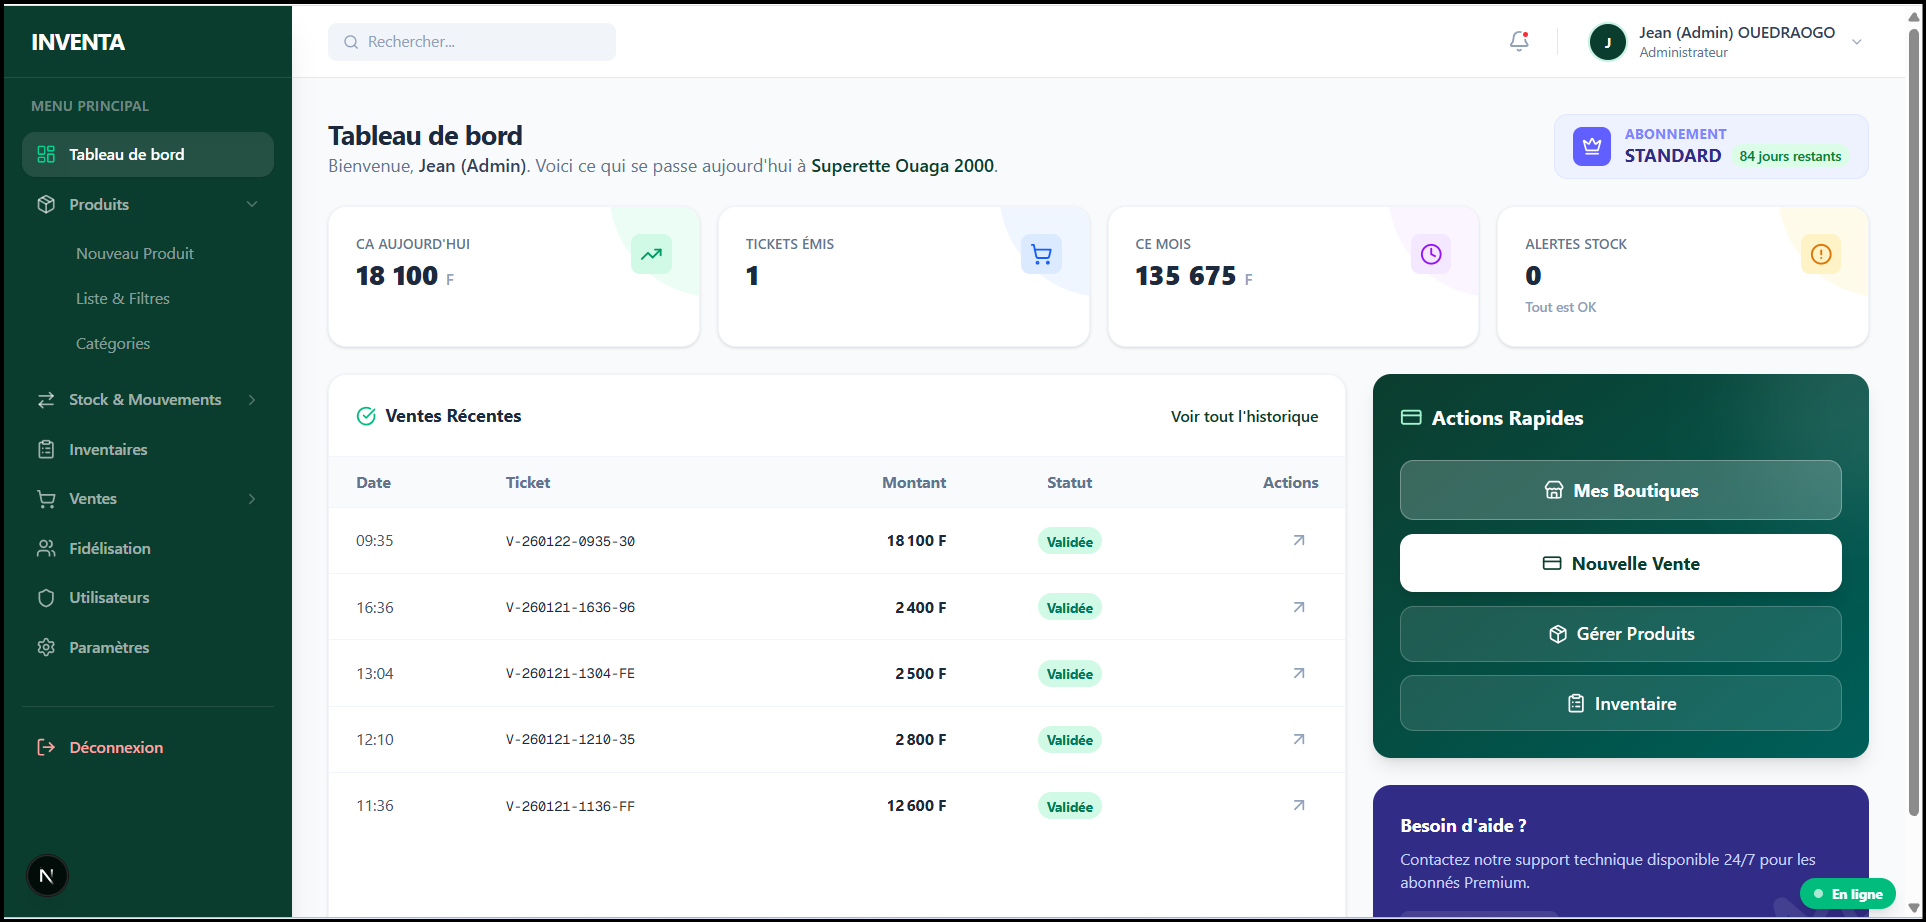Open the user account dropdown chevron

click(x=1856, y=42)
